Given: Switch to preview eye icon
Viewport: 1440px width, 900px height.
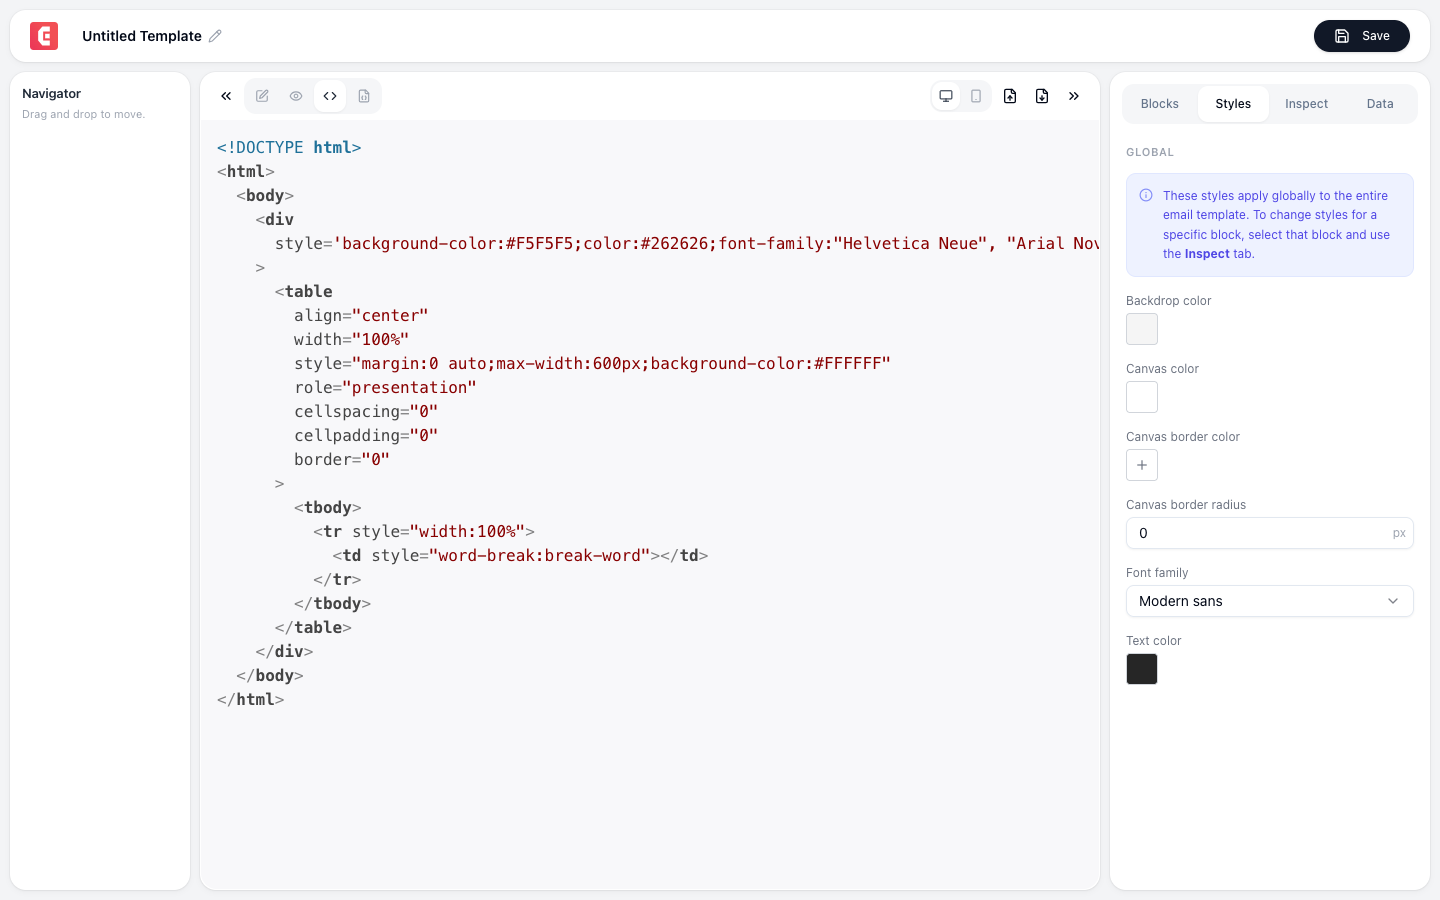Looking at the screenshot, I should pos(296,96).
